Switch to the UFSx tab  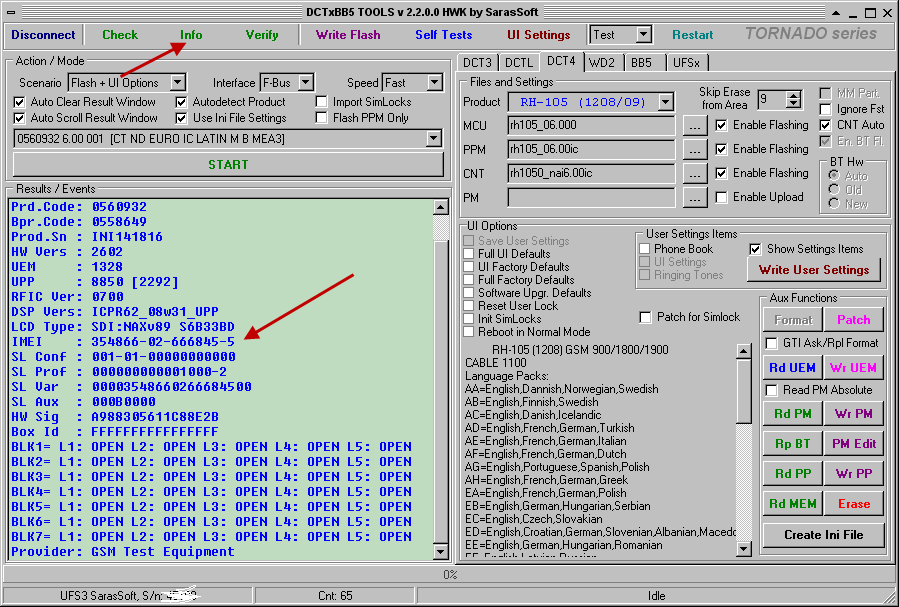686,62
